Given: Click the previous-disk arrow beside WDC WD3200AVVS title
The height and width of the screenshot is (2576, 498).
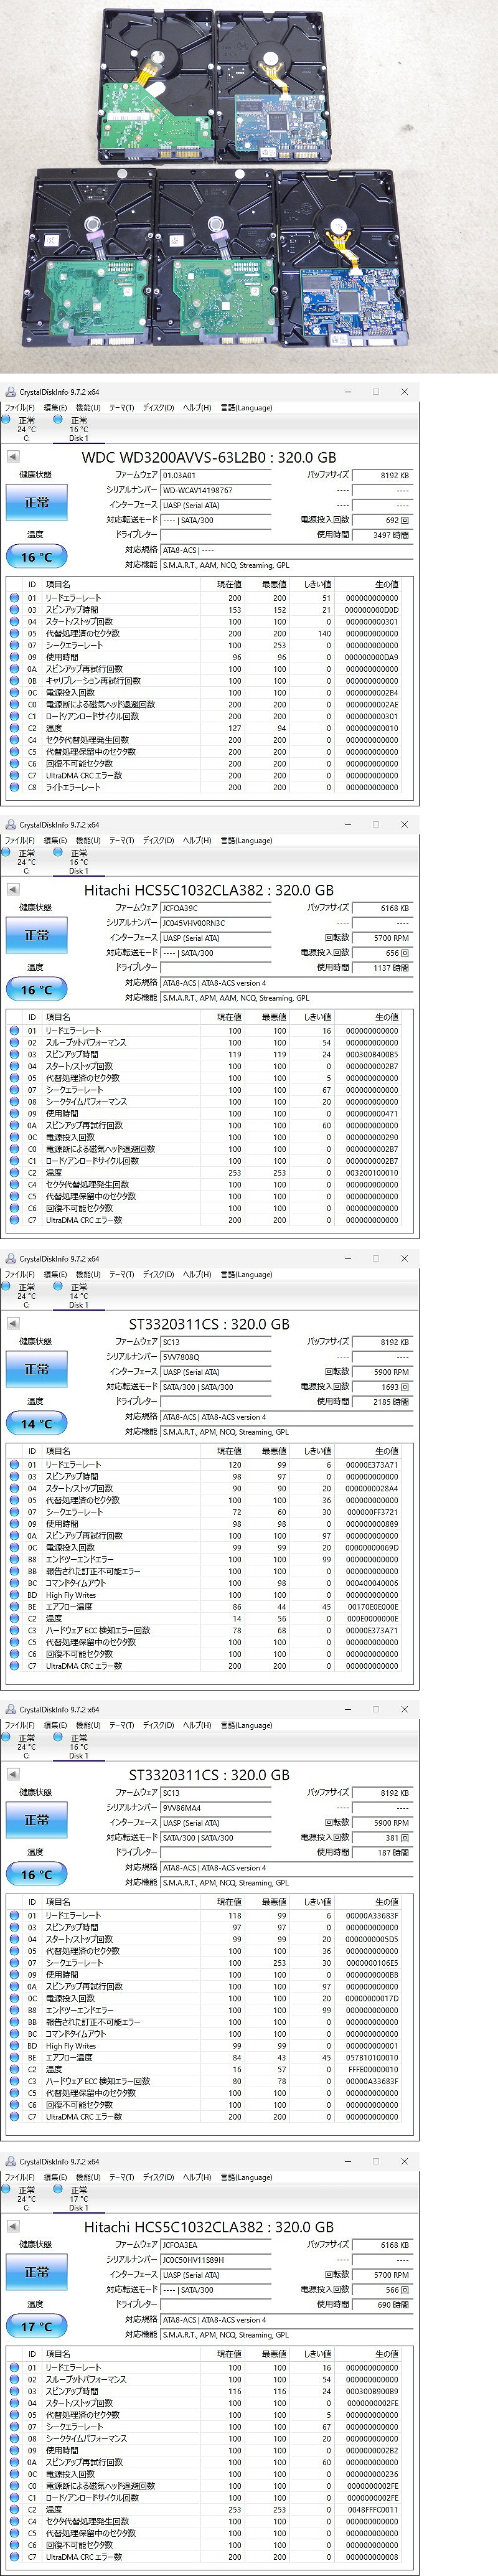Looking at the screenshot, I should coord(13,457).
